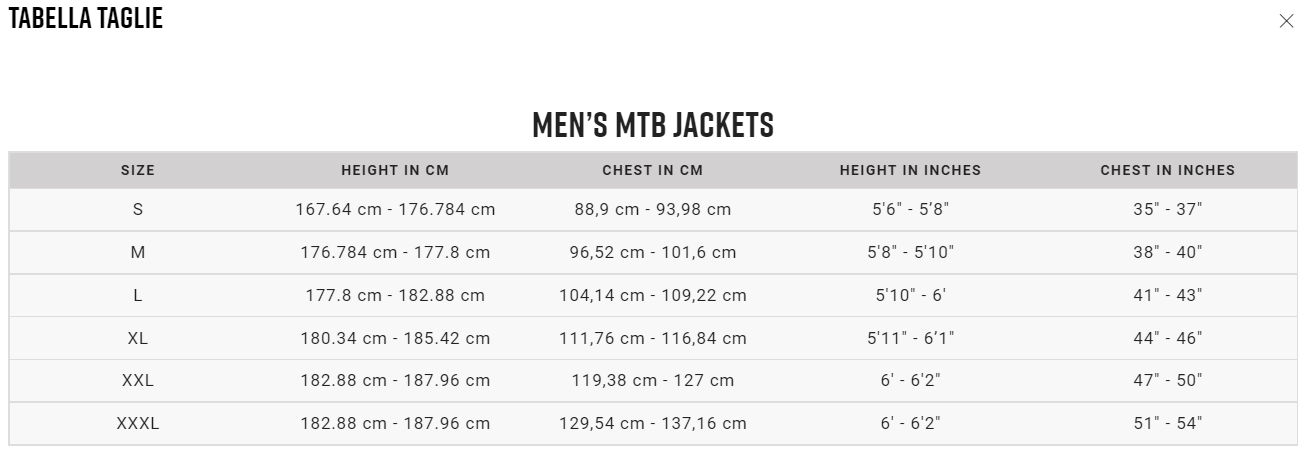The width and height of the screenshot is (1313, 450).
Task: Click the 88,9 cm - 93,98 cm chest cell
Action: tap(653, 210)
